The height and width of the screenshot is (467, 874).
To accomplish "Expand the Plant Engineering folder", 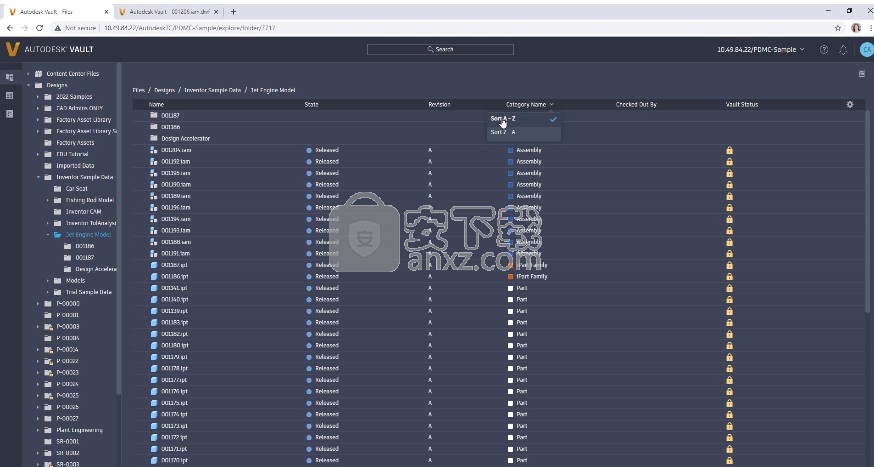I will (x=38, y=430).
